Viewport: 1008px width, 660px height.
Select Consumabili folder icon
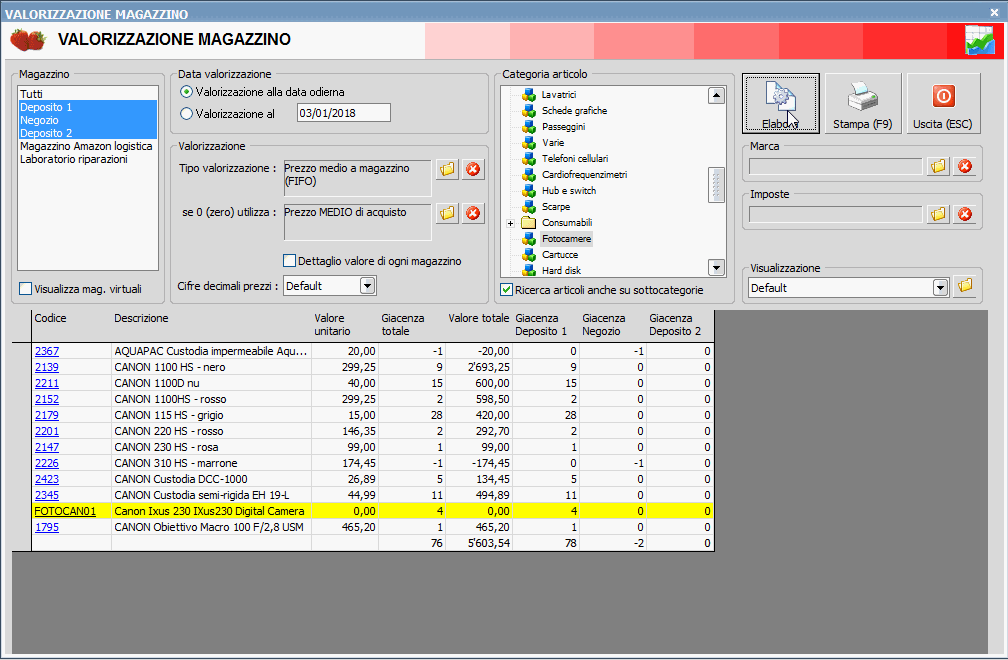click(528, 223)
